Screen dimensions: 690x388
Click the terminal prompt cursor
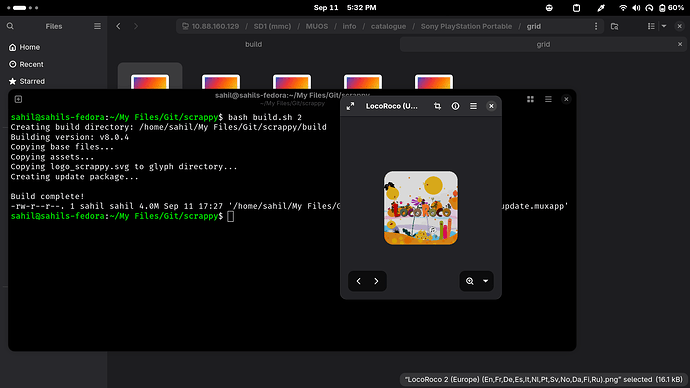click(231, 216)
